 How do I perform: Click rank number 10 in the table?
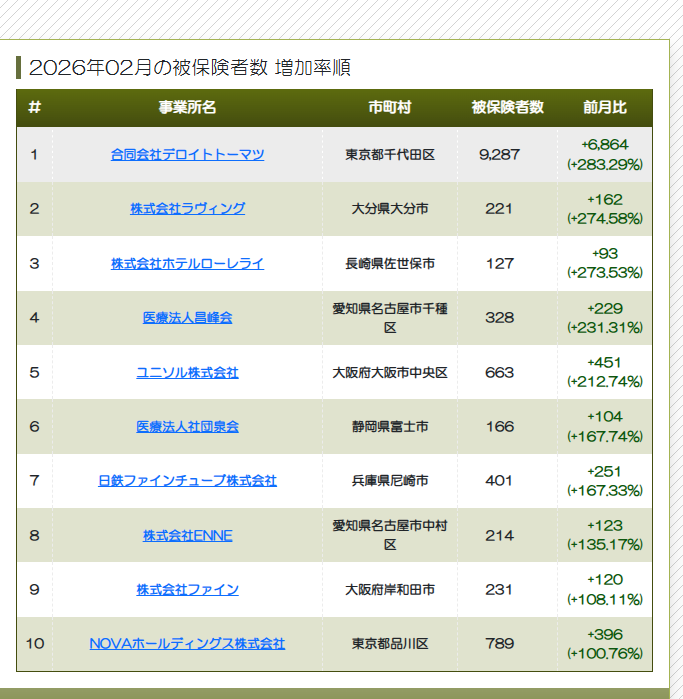[34, 644]
